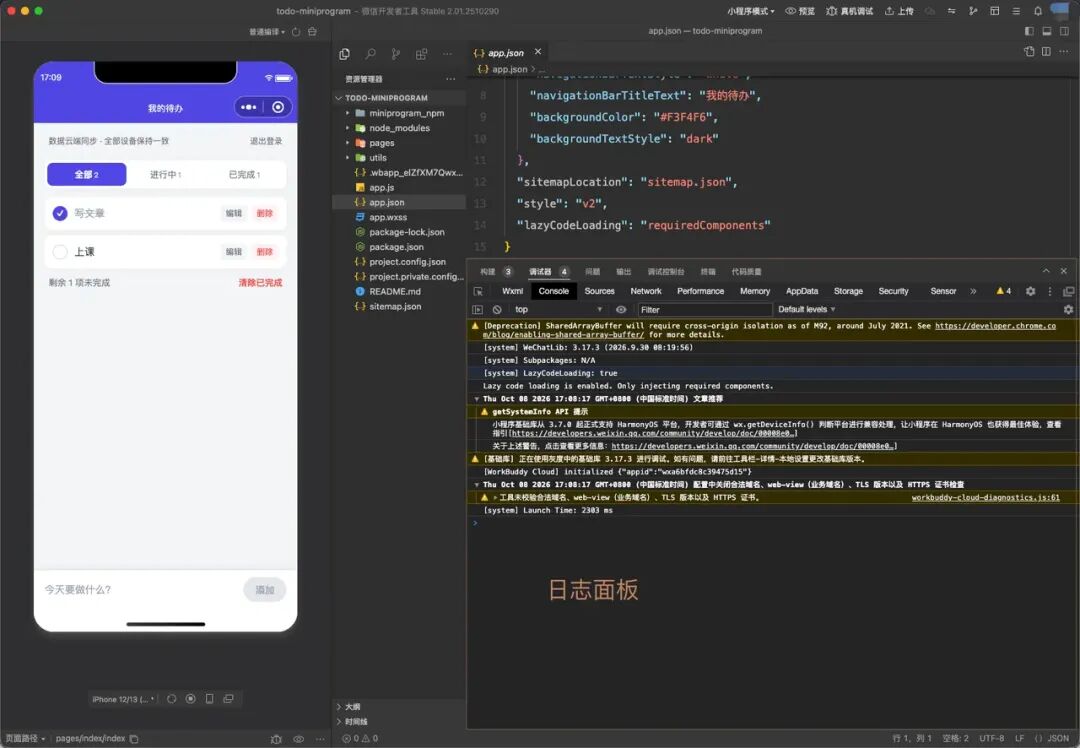The height and width of the screenshot is (748, 1080).
Task: Toggle the console sidebar panel icon
Action: (477, 309)
